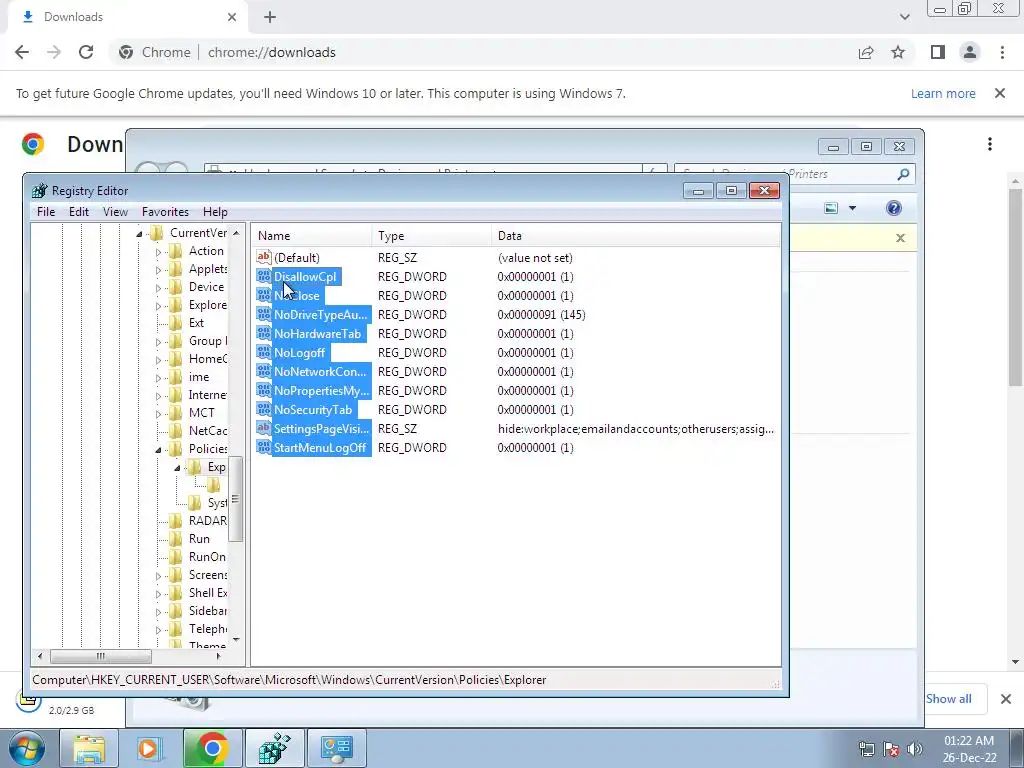The width and height of the screenshot is (1024, 768).
Task: Click the NoLogoff value icon
Action: [x=264, y=352]
